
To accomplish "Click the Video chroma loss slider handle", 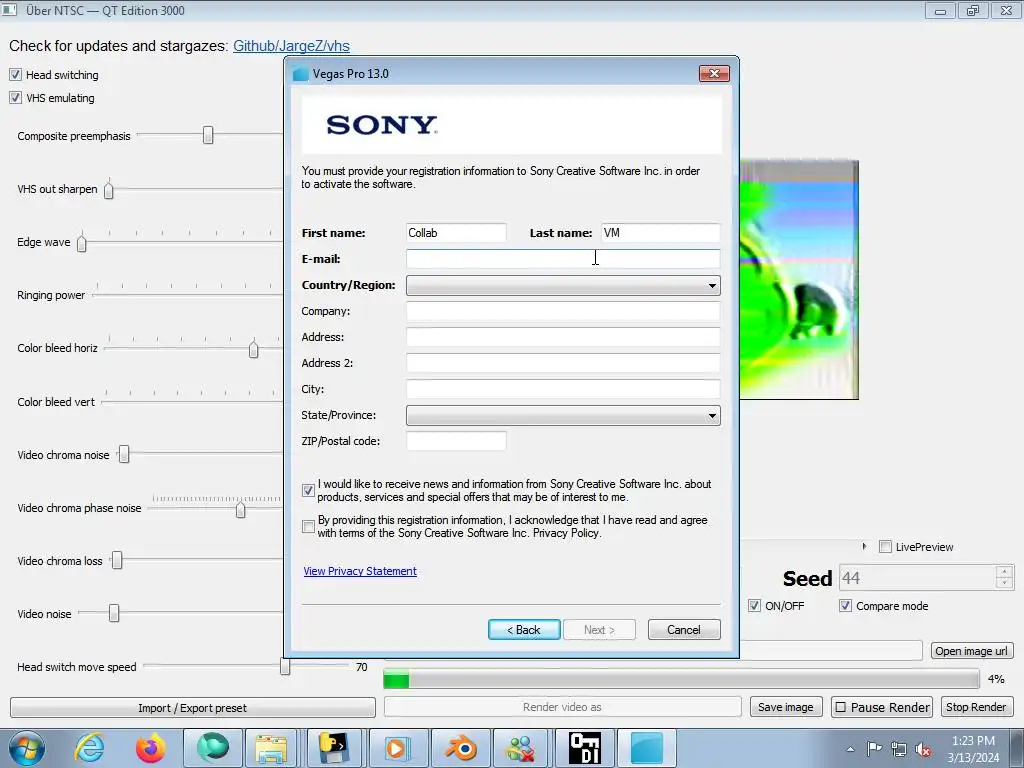I will (x=117, y=560).
